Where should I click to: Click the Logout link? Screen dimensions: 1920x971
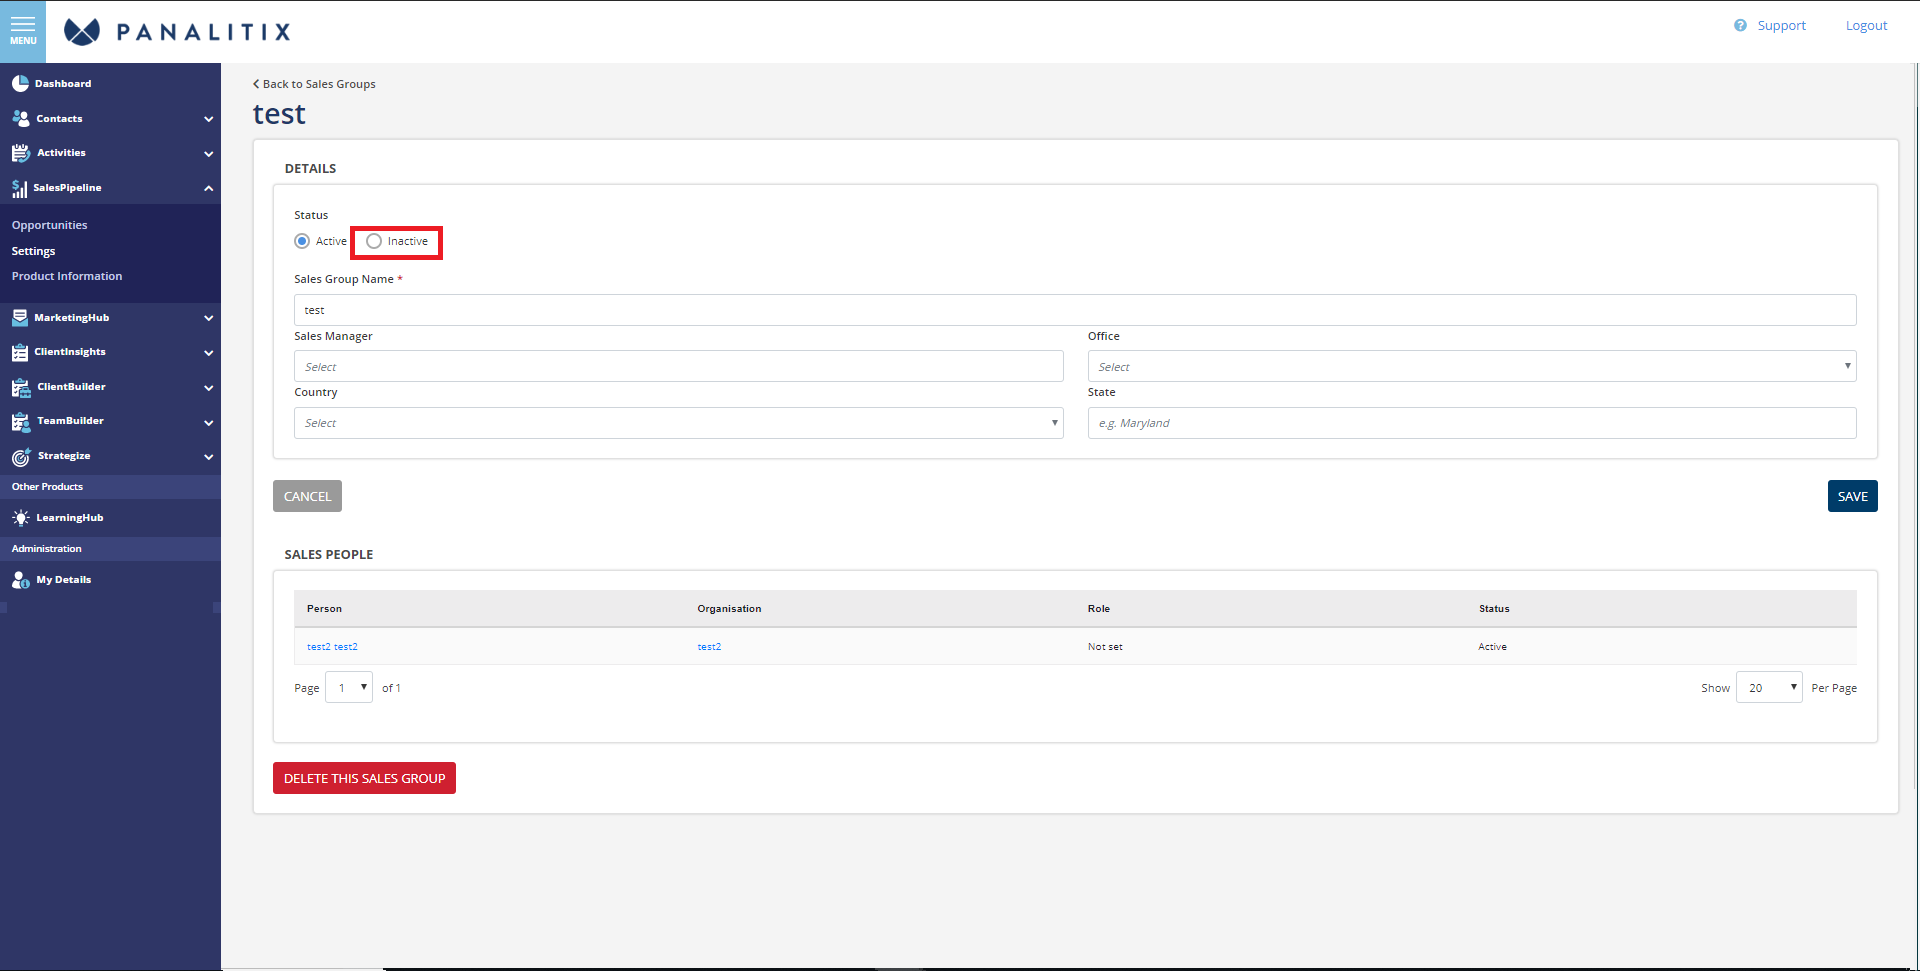click(x=1866, y=25)
